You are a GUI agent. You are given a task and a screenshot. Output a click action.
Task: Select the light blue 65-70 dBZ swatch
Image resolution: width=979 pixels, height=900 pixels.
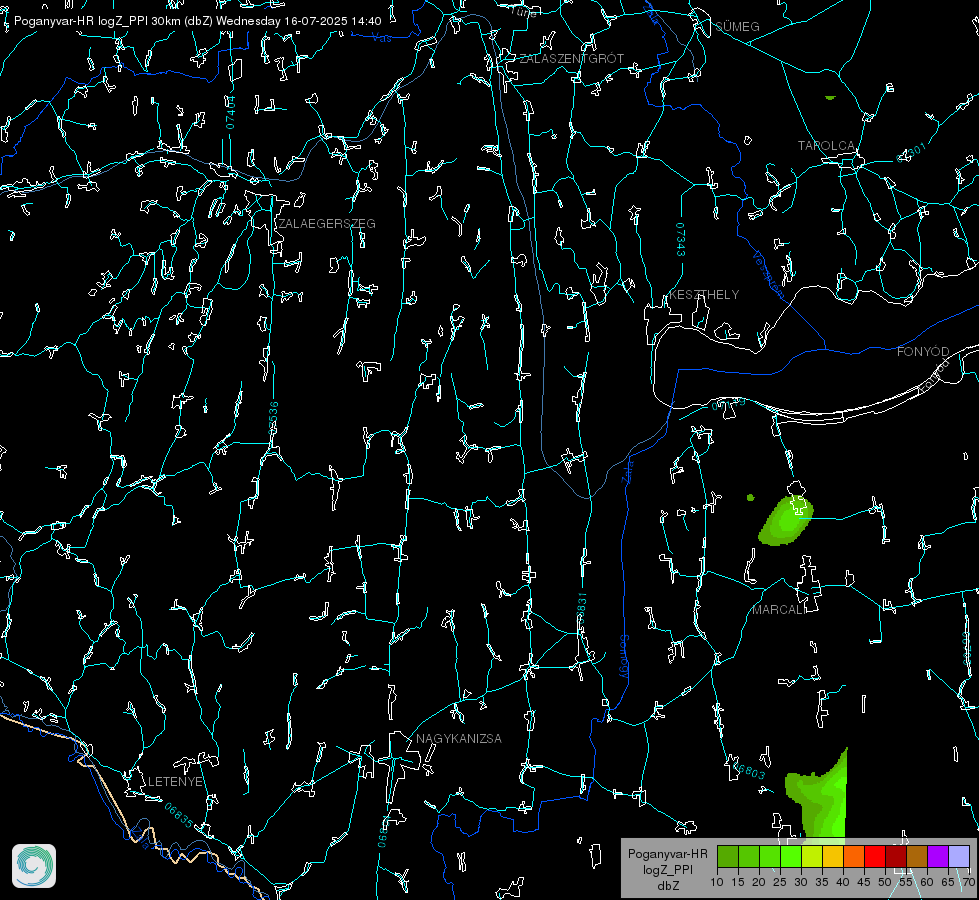[x=959, y=856]
